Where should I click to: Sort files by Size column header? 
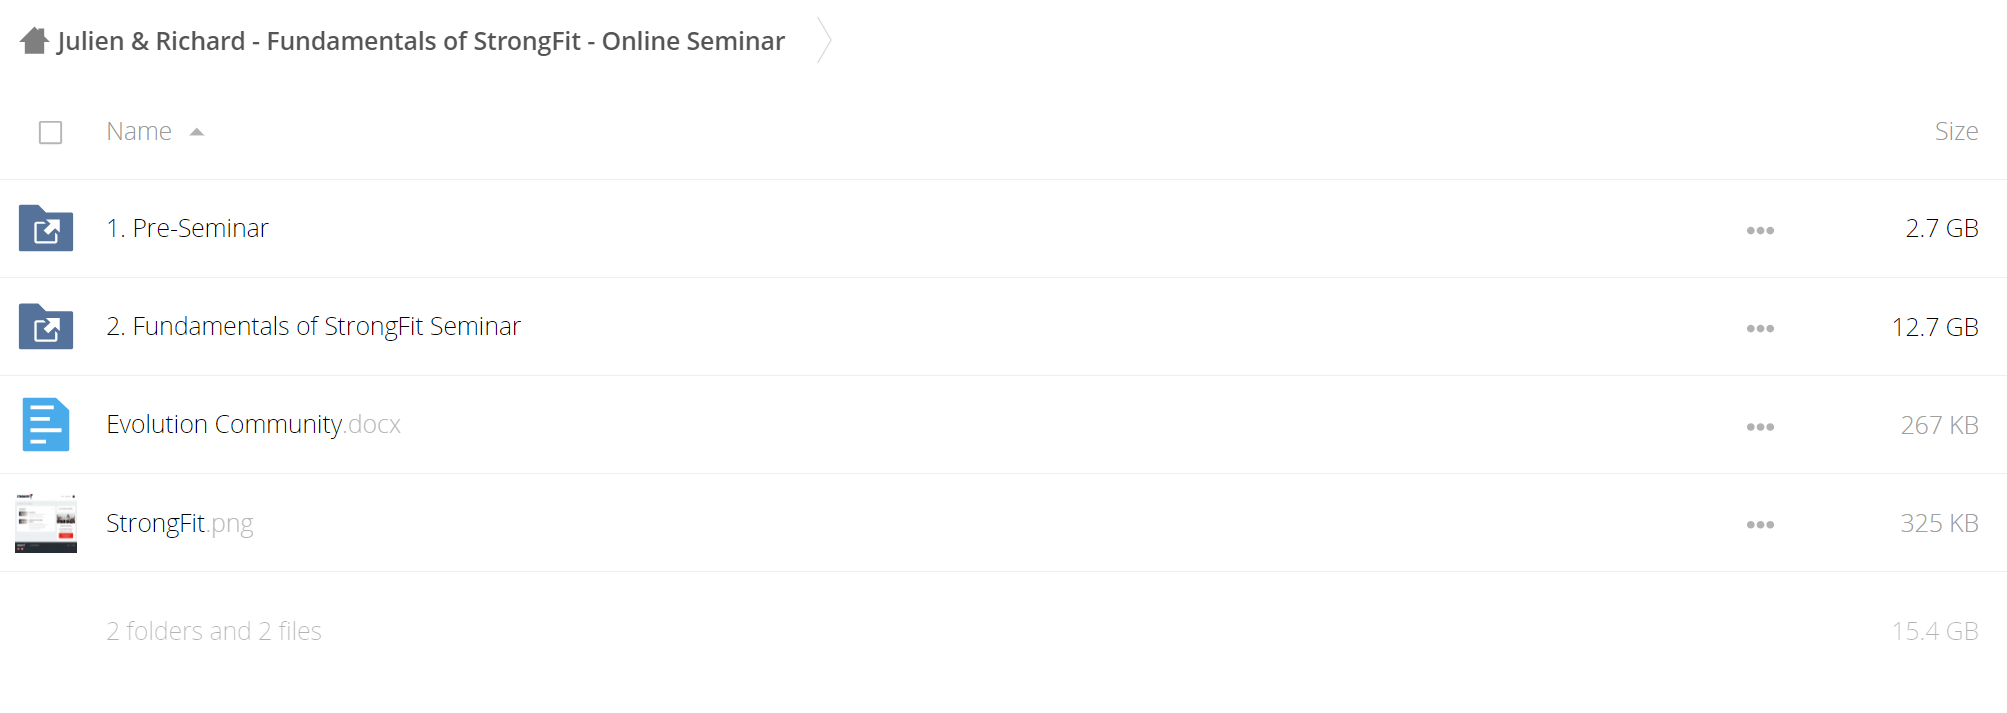pyautogui.click(x=1956, y=131)
